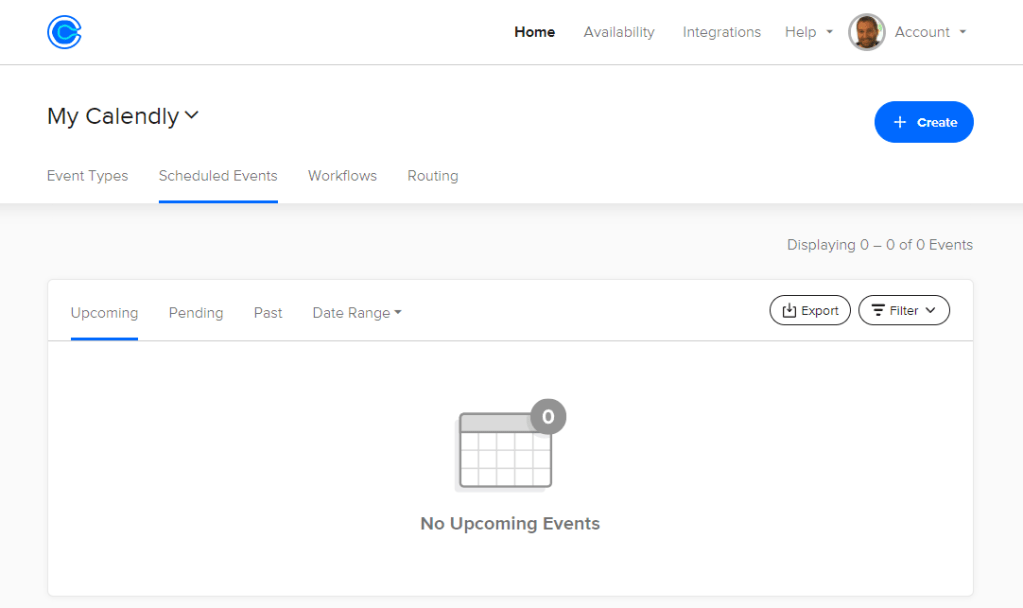Open the user profile avatar
Viewport: 1023px width, 608px height.
point(866,32)
